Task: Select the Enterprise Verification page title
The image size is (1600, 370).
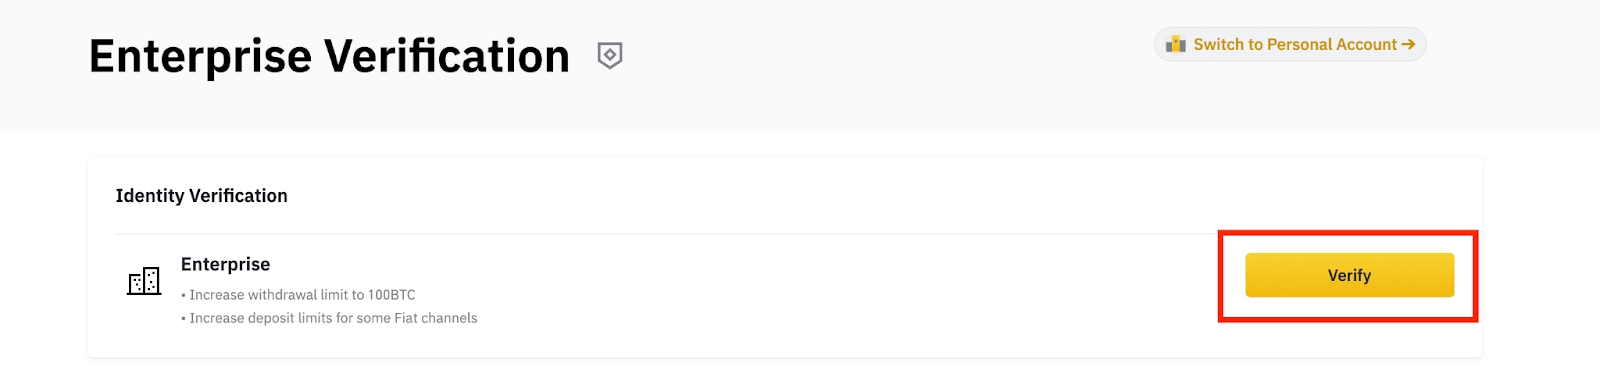Action: tap(329, 56)
